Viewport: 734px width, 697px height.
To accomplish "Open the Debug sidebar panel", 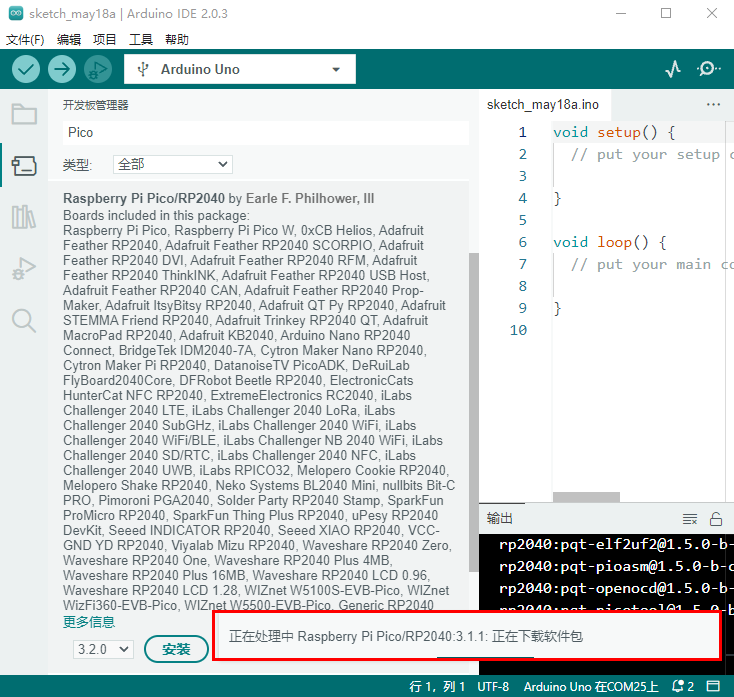I will pyautogui.click(x=24, y=269).
